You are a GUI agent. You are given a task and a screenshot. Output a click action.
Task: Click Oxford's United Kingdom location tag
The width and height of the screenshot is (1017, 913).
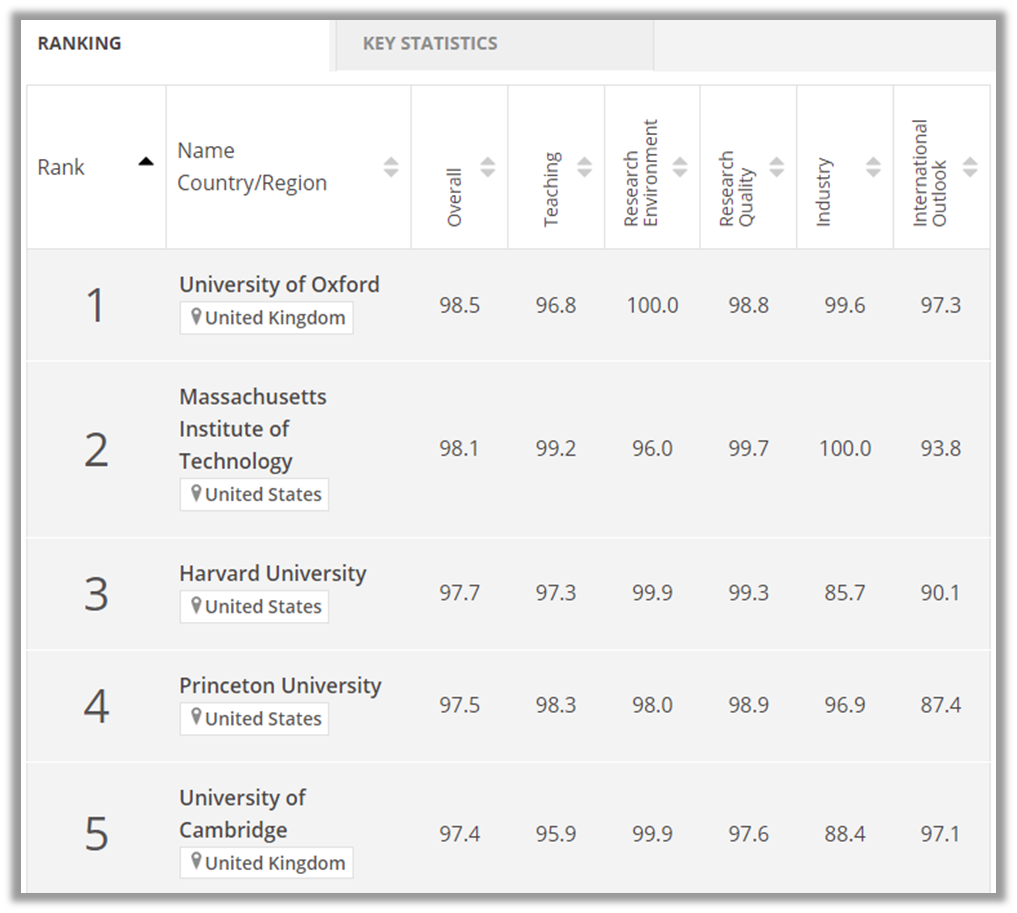[266, 318]
